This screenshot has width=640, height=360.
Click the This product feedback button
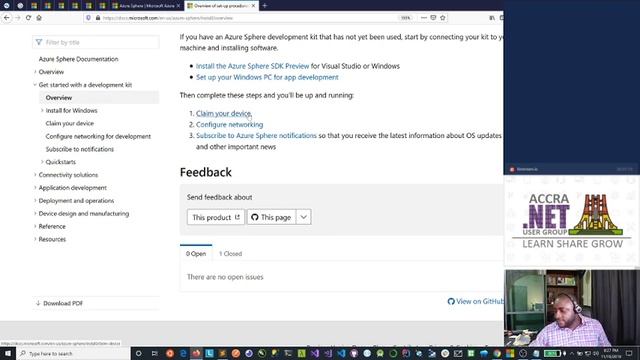point(216,217)
